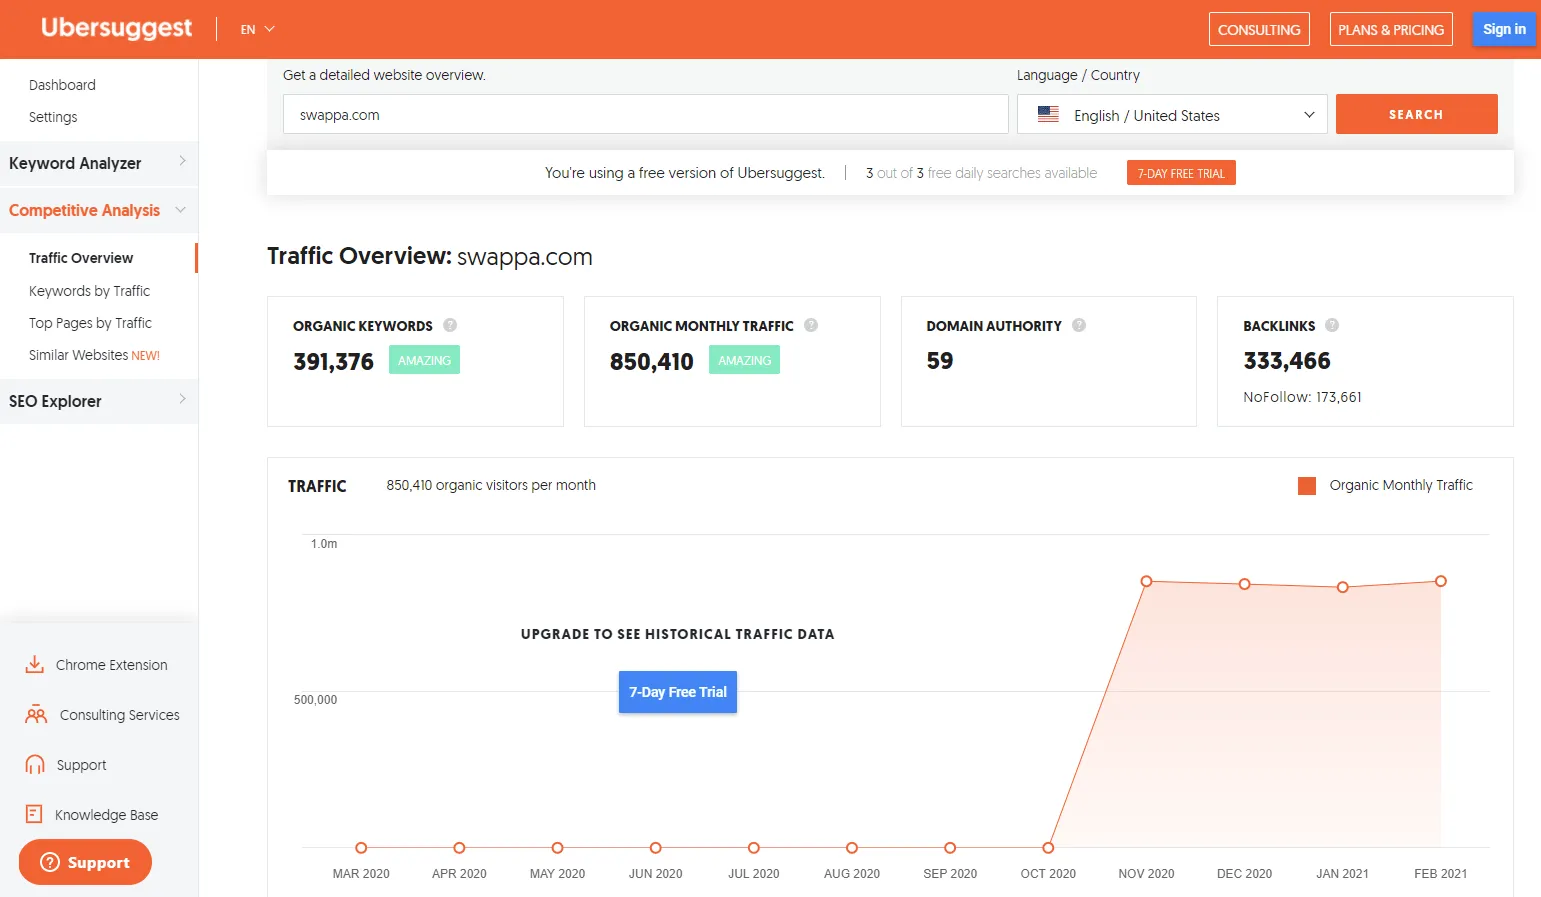Click the Chrome Extension download icon
1541x897 pixels.
(x=34, y=665)
